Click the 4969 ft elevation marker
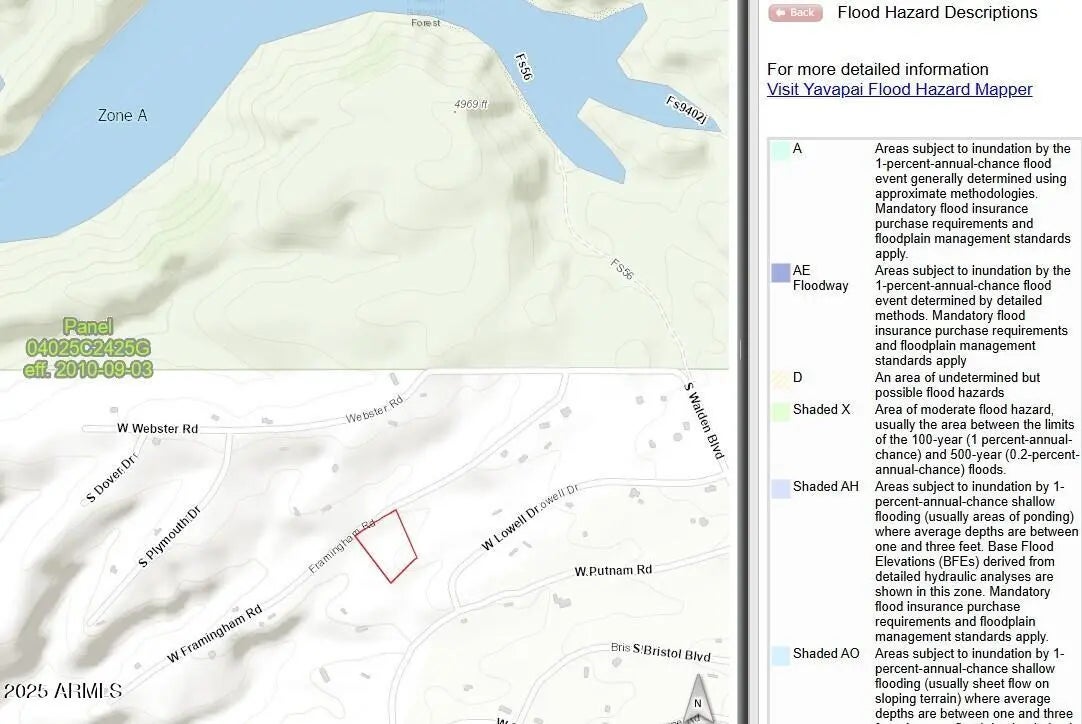The image size is (1082, 724). [470, 105]
